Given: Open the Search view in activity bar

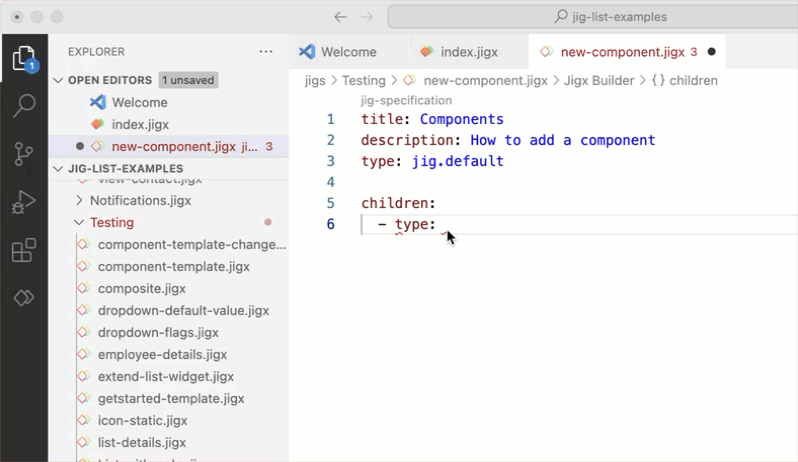Looking at the screenshot, I should 24,105.
